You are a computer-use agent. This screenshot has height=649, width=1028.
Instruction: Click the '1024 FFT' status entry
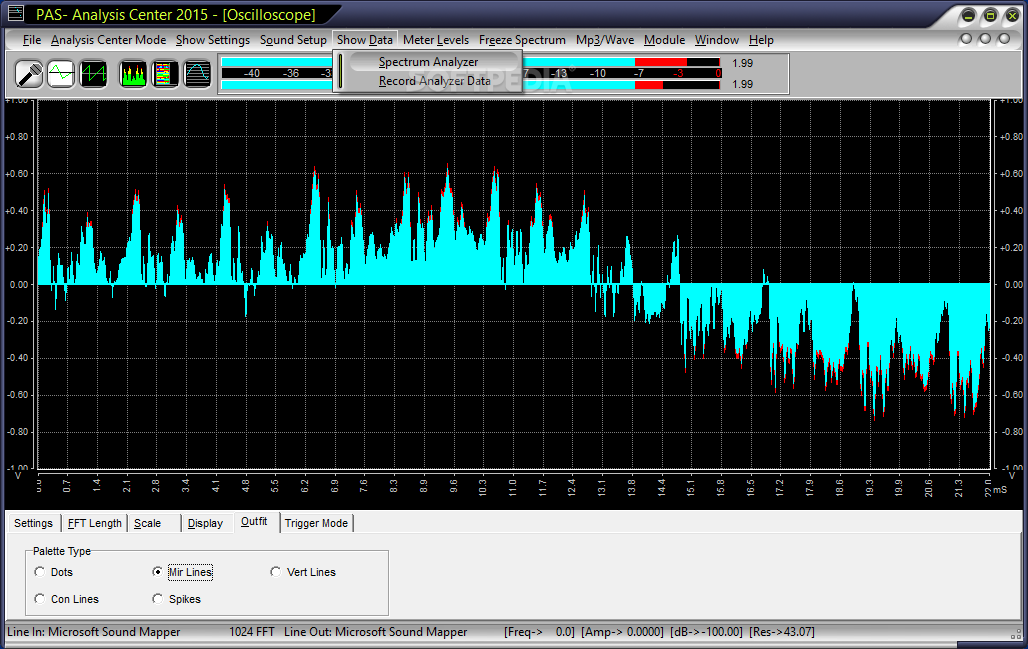coord(252,632)
